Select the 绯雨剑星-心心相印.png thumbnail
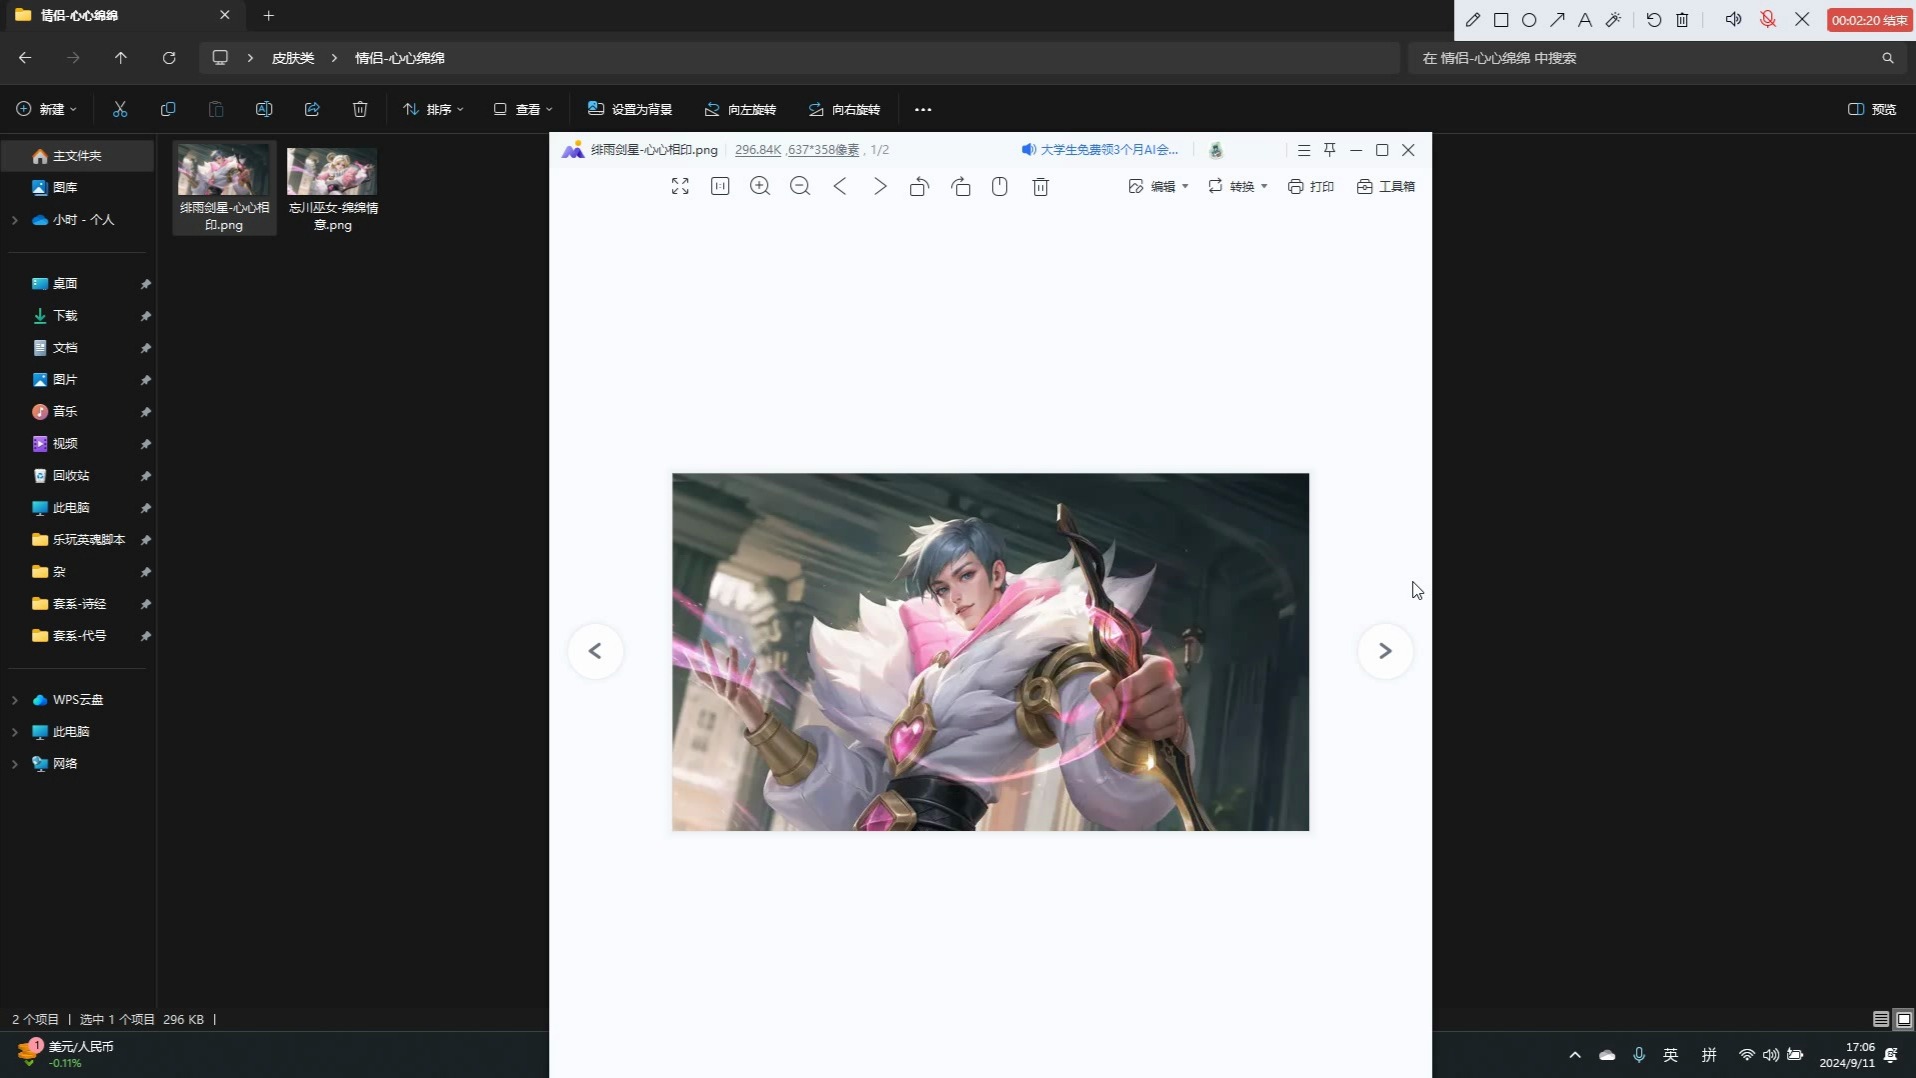Screen dimensions: 1916x1078 (x=224, y=188)
